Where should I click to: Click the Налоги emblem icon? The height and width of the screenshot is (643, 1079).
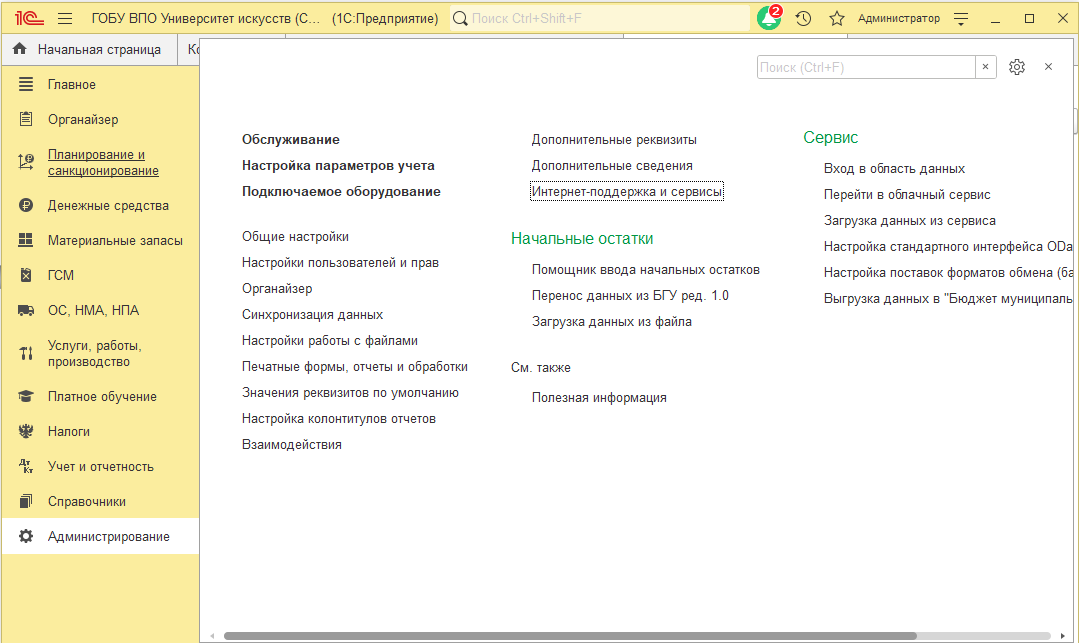pos(25,431)
